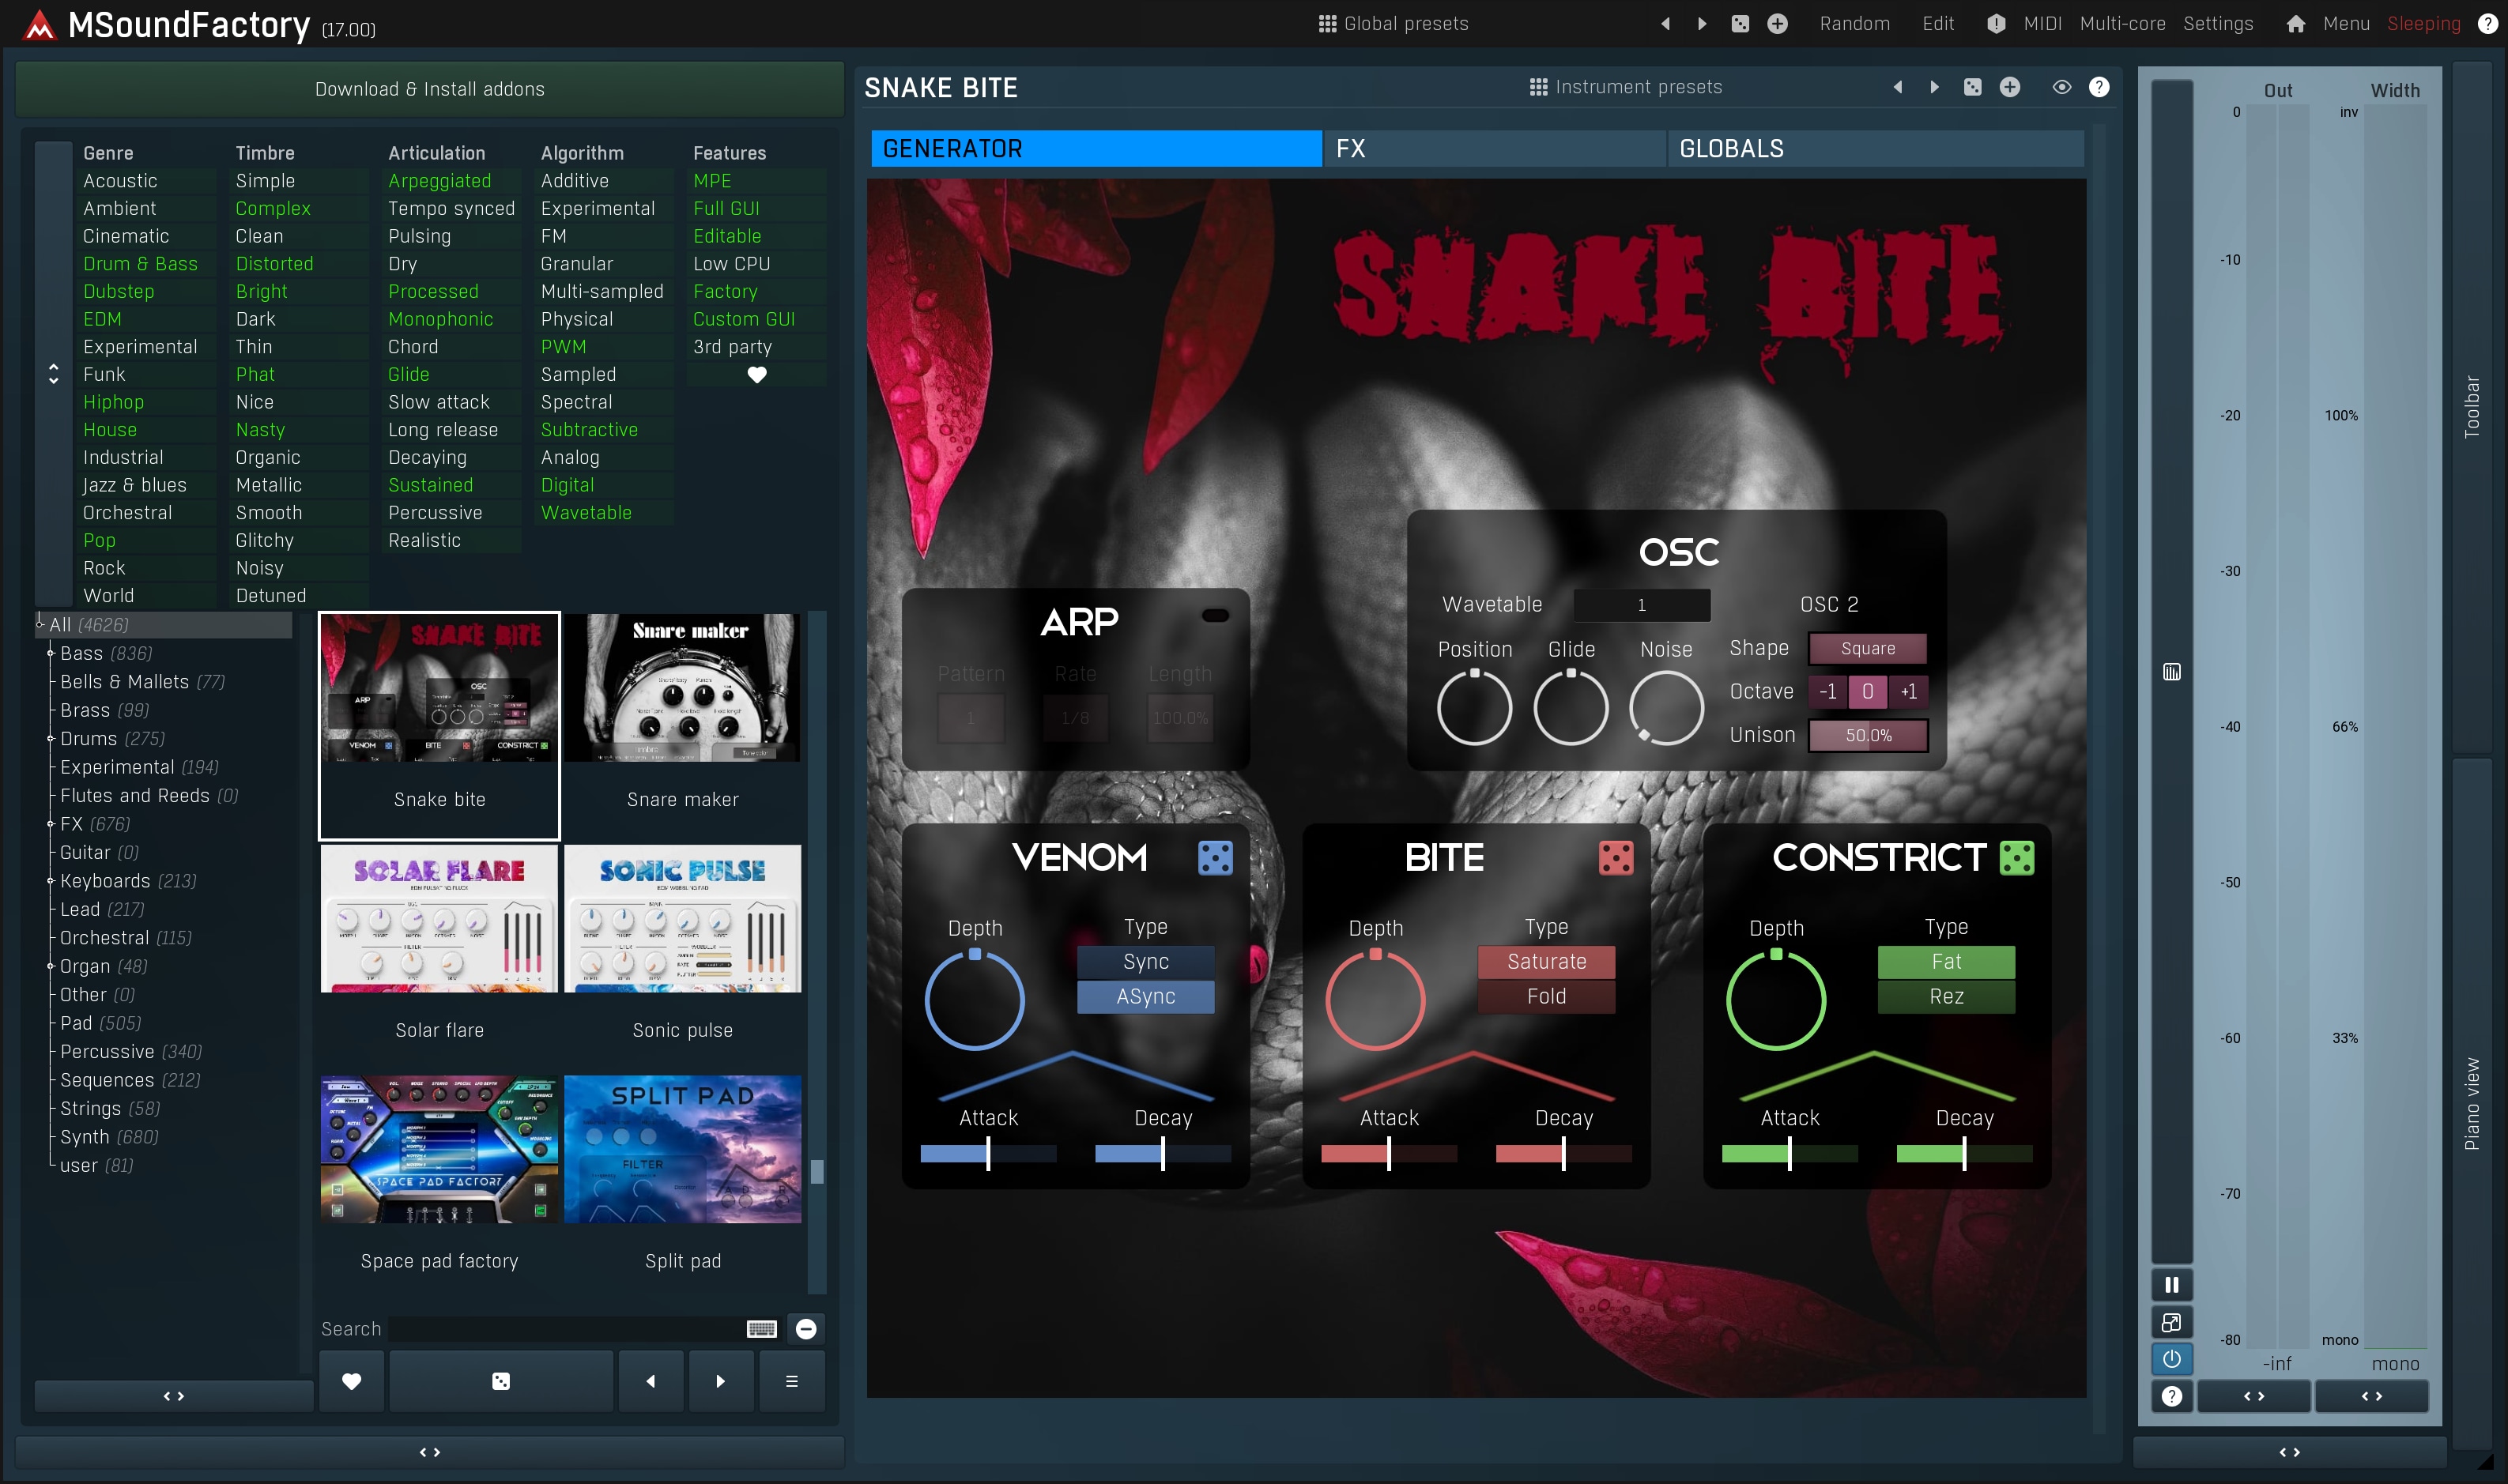2508x1484 pixels.
Task: Open the GLOBALS tab
Action: click(1874, 148)
